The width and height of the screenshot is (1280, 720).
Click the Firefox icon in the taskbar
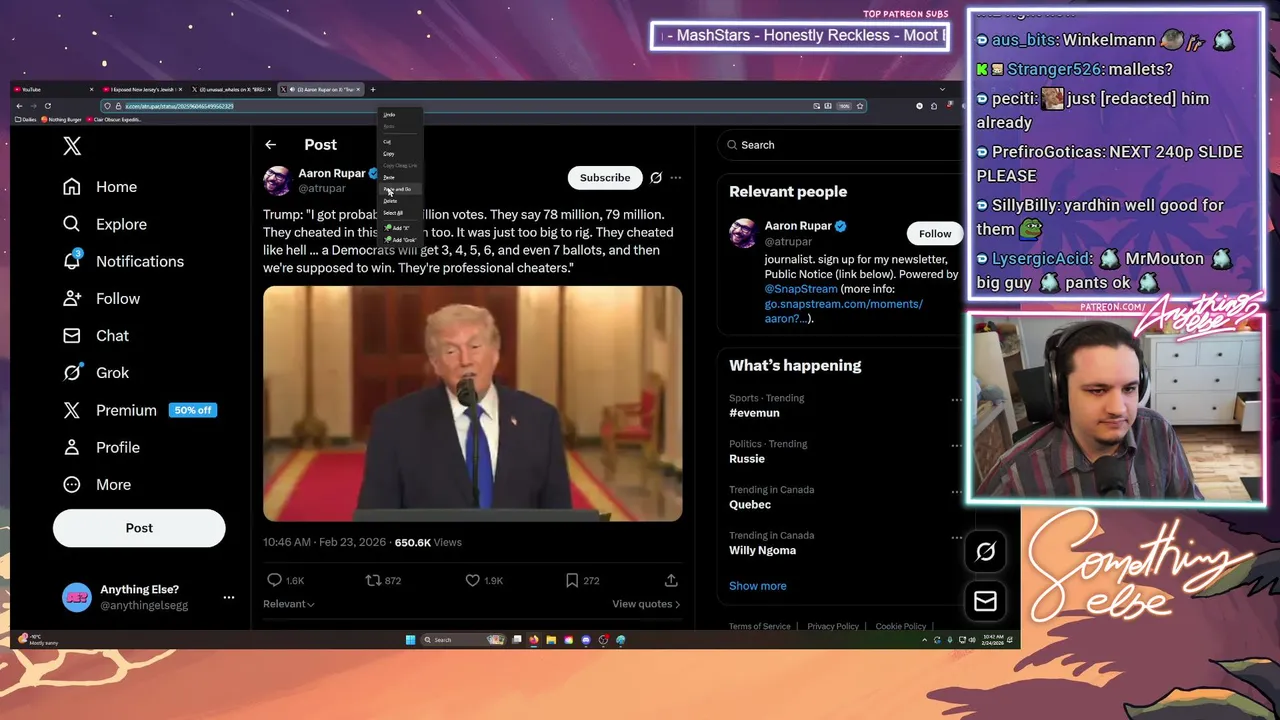[534, 640]
